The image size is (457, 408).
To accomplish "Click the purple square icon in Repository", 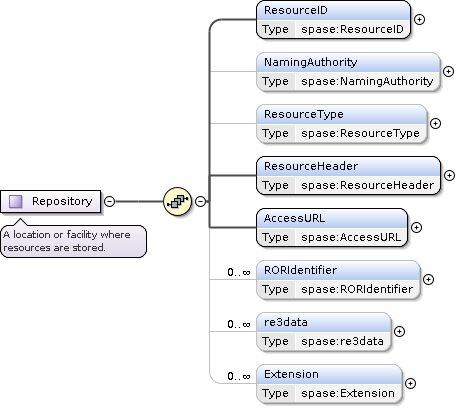I will click(16, 201).
